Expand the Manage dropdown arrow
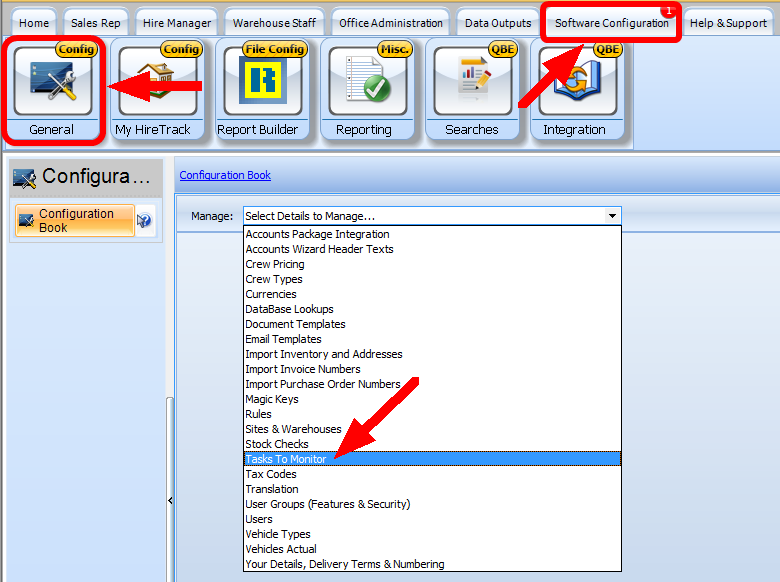The width and height of the screenshot is (780, 582). pyautogui.click(x=612, y=216)
